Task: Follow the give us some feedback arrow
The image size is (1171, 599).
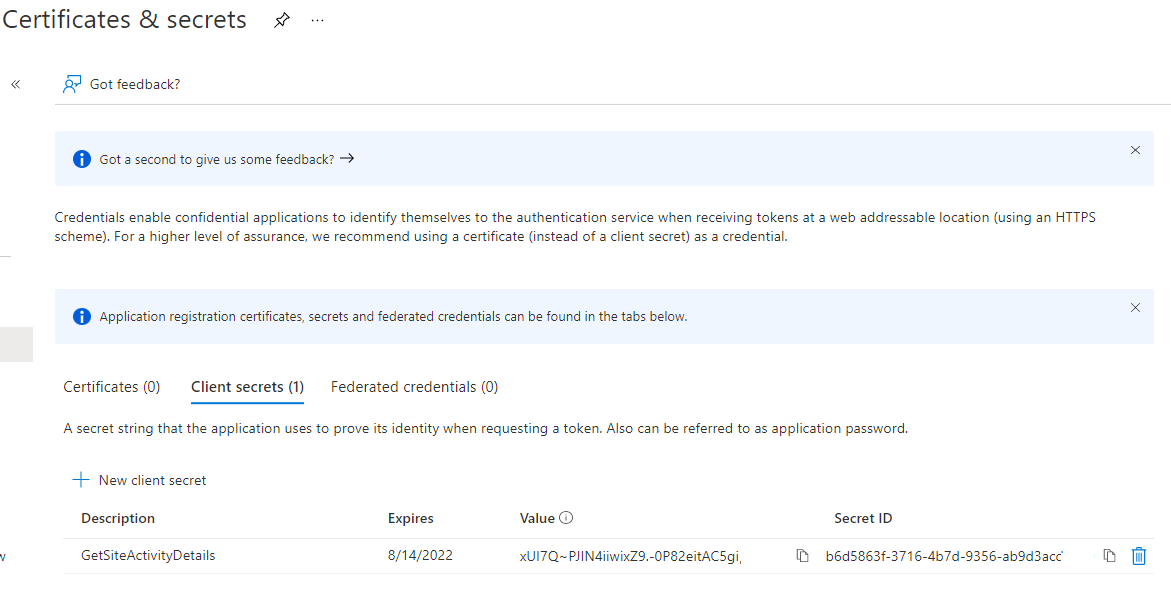Action: tap(347, 158)
